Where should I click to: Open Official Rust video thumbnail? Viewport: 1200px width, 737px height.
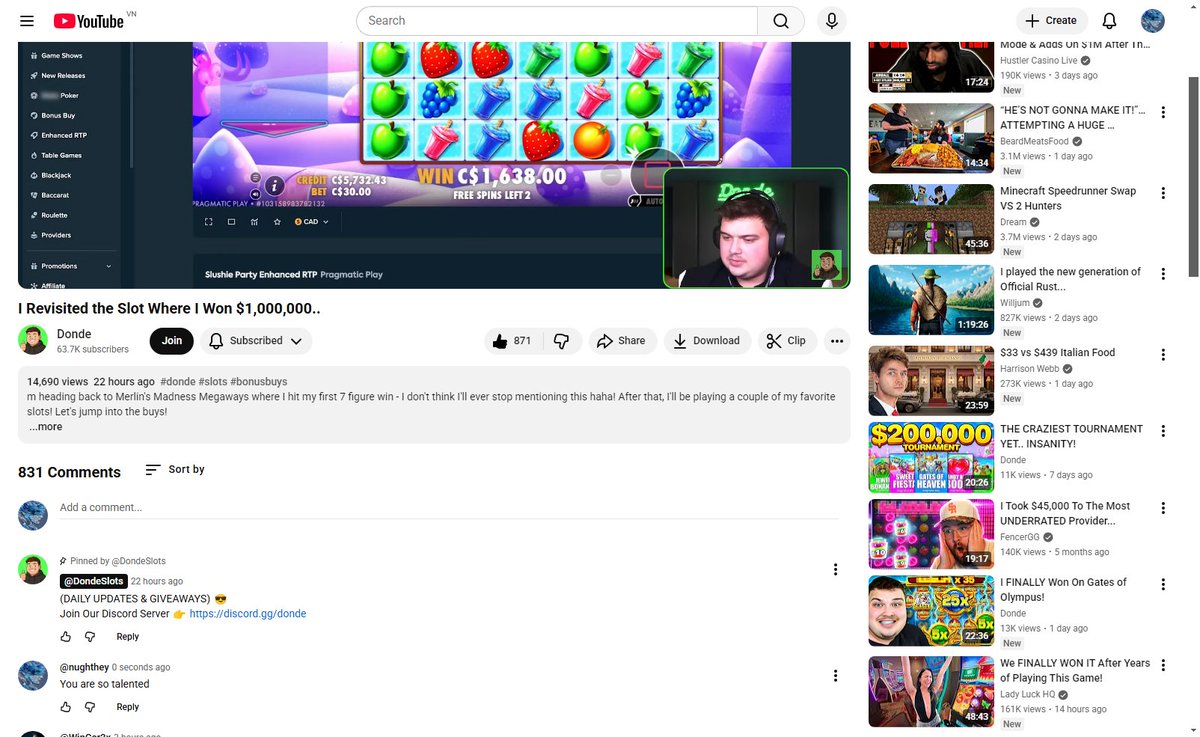(x=931, y=300)
